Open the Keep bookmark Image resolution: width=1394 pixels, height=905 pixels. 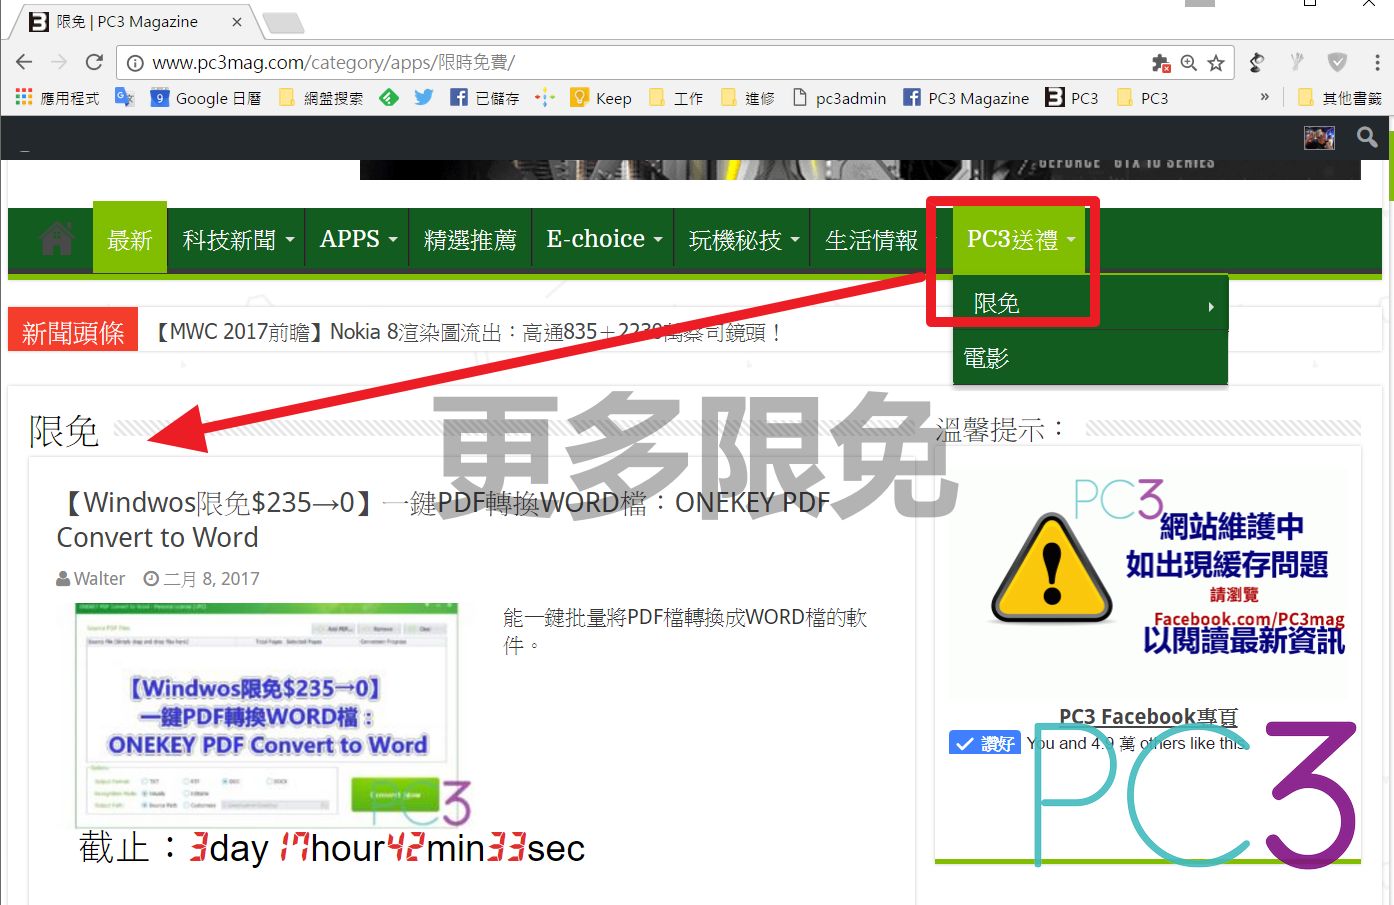(x=601, y=98)
